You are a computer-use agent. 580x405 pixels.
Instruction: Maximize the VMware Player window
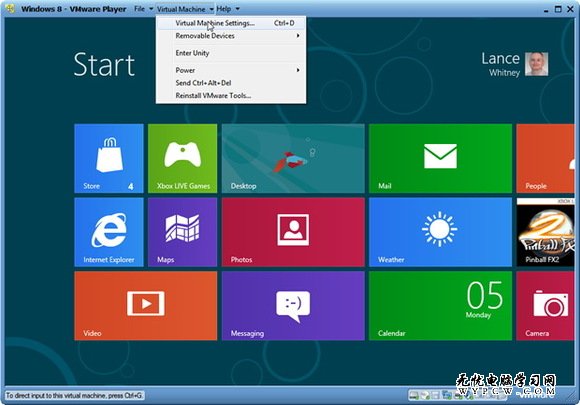click(558, 9)
